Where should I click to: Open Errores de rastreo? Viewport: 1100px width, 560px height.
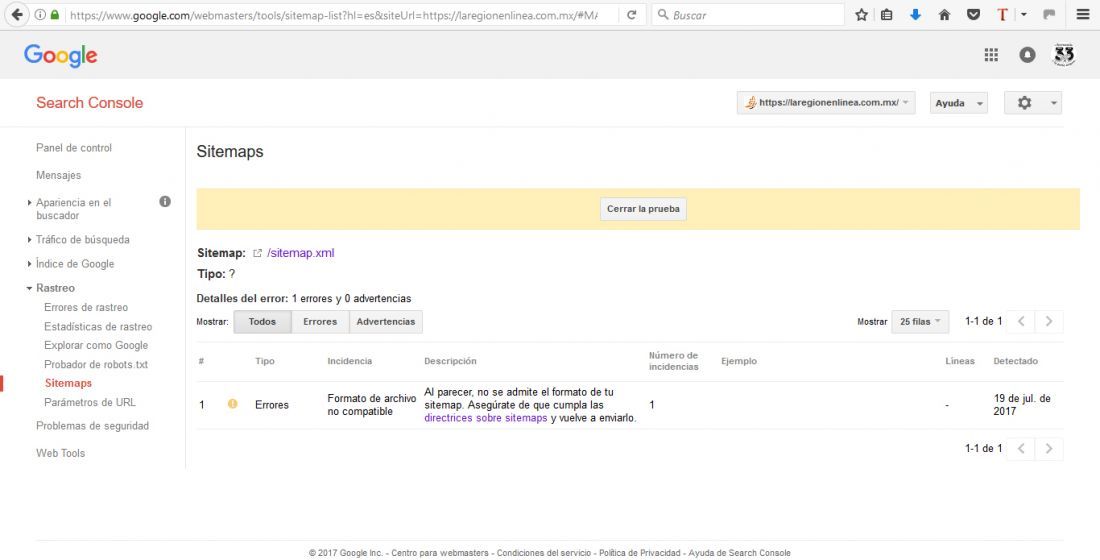click(x=86, y=307)
